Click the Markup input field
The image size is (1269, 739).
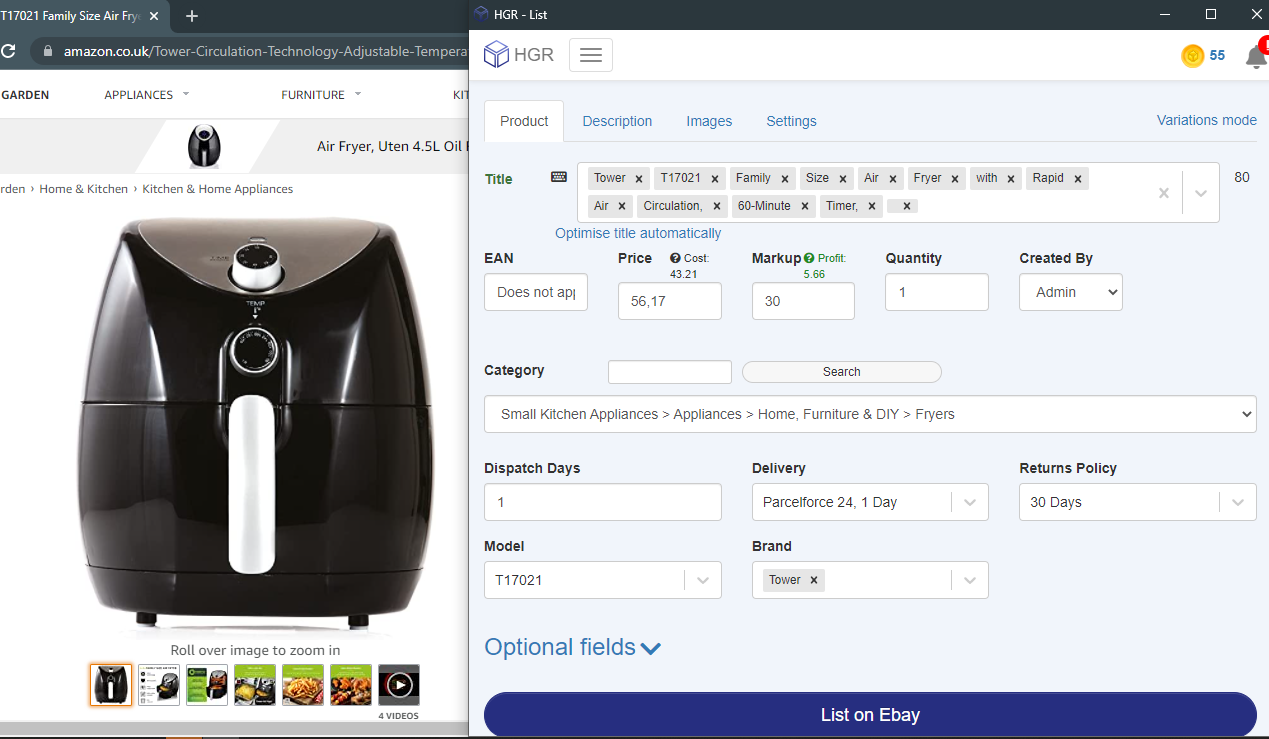(x=803, y=301)
